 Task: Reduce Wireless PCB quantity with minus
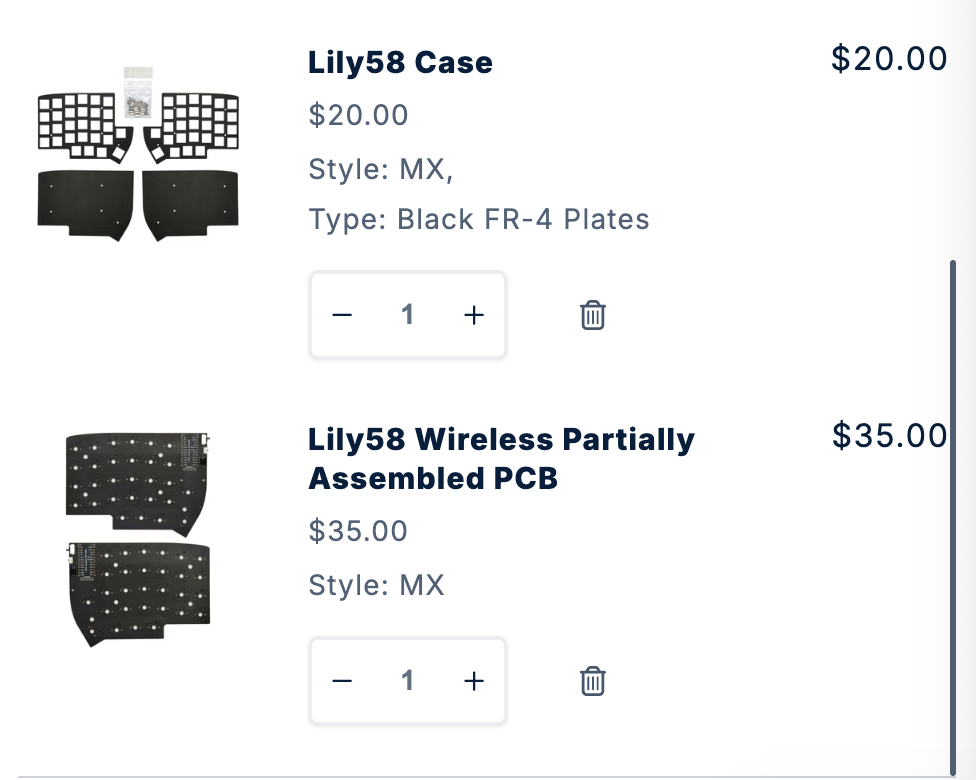pyautogui.click(x=342, y=681)
